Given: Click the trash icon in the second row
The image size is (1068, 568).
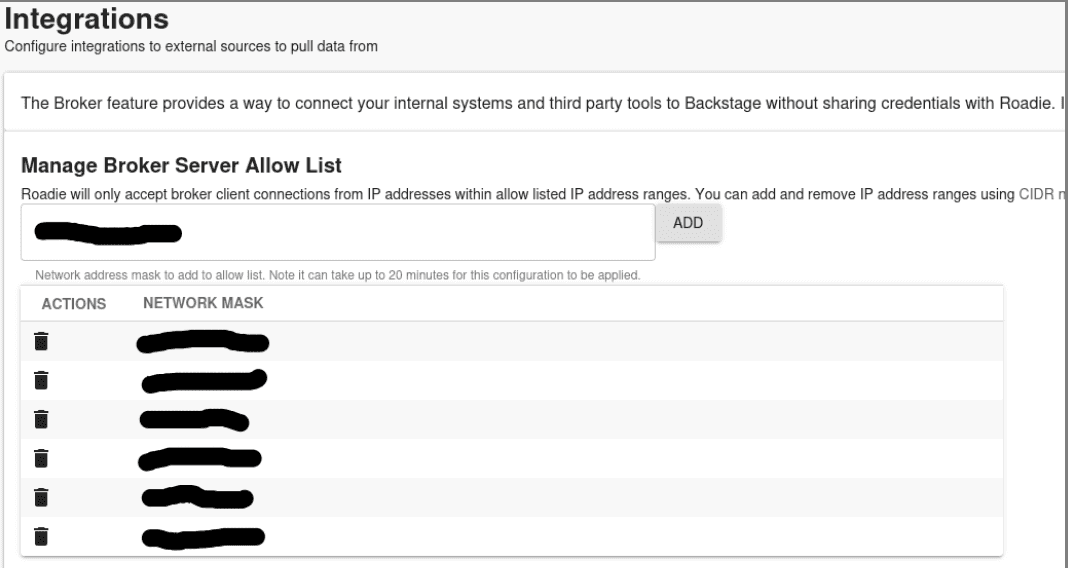Looking at the screenshot, I should point(42,380).
